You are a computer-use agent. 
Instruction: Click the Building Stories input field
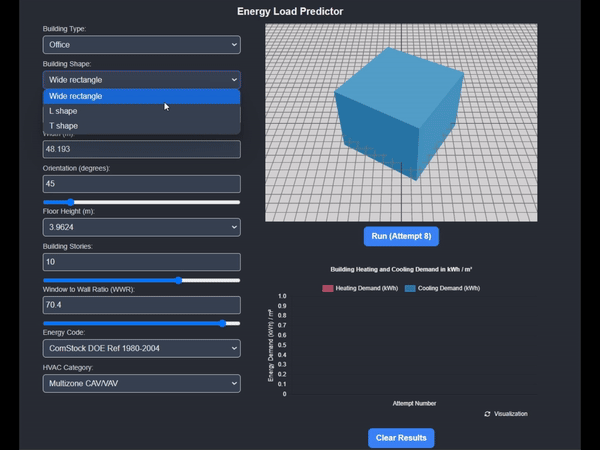142,262
